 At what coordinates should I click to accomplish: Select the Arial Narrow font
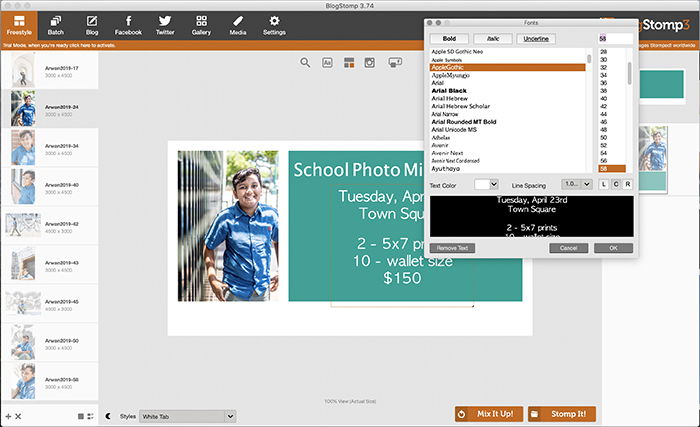pyautogui.click(x=508, y=114)
